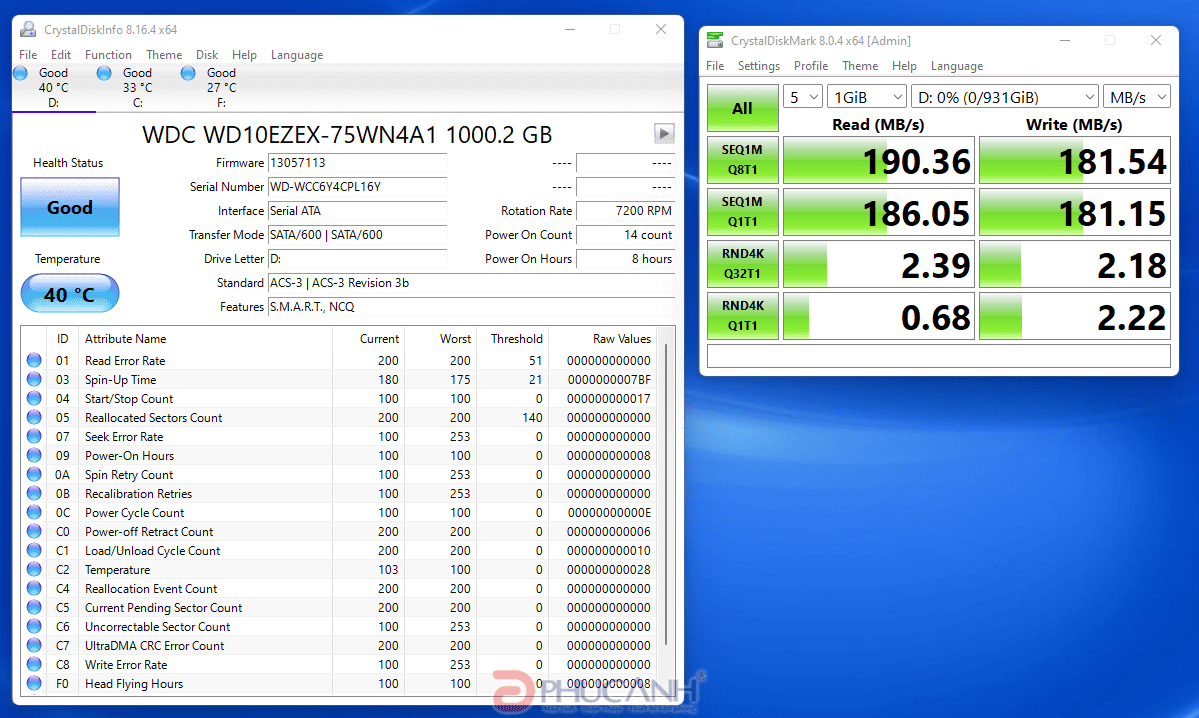This screenshot has height=718, width=1199.
Task: Click the Load/Unload Cycle Count status orb
Action: click(x=34, y=551)
